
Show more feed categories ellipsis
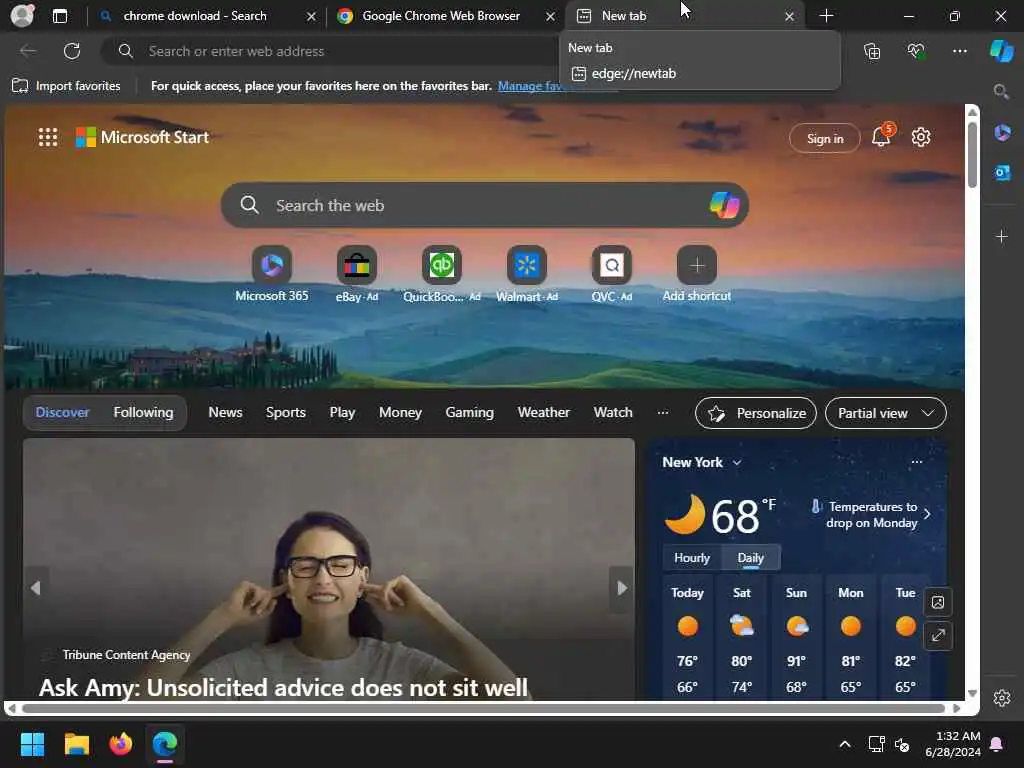point(663,413)
